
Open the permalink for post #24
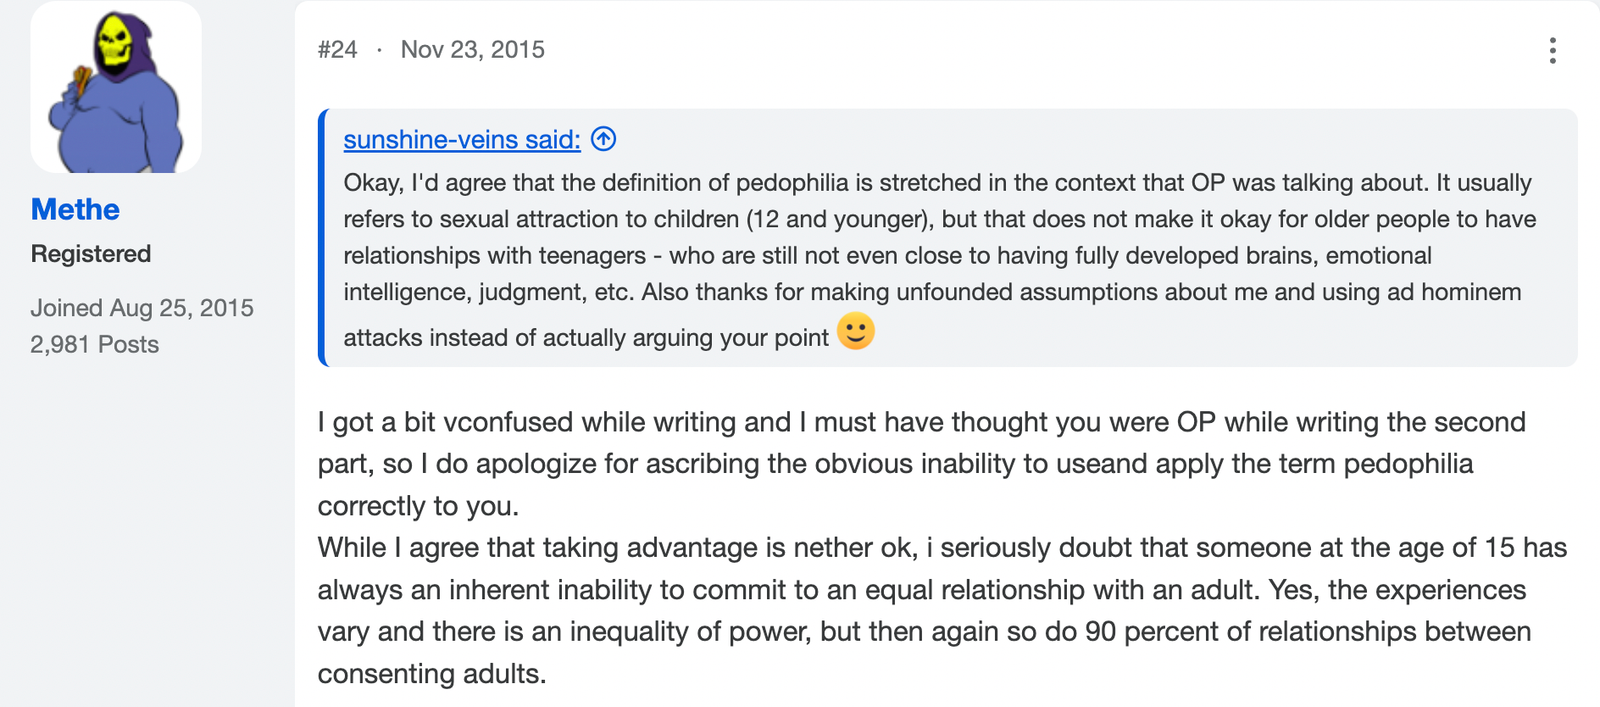(x=337, y=50)
